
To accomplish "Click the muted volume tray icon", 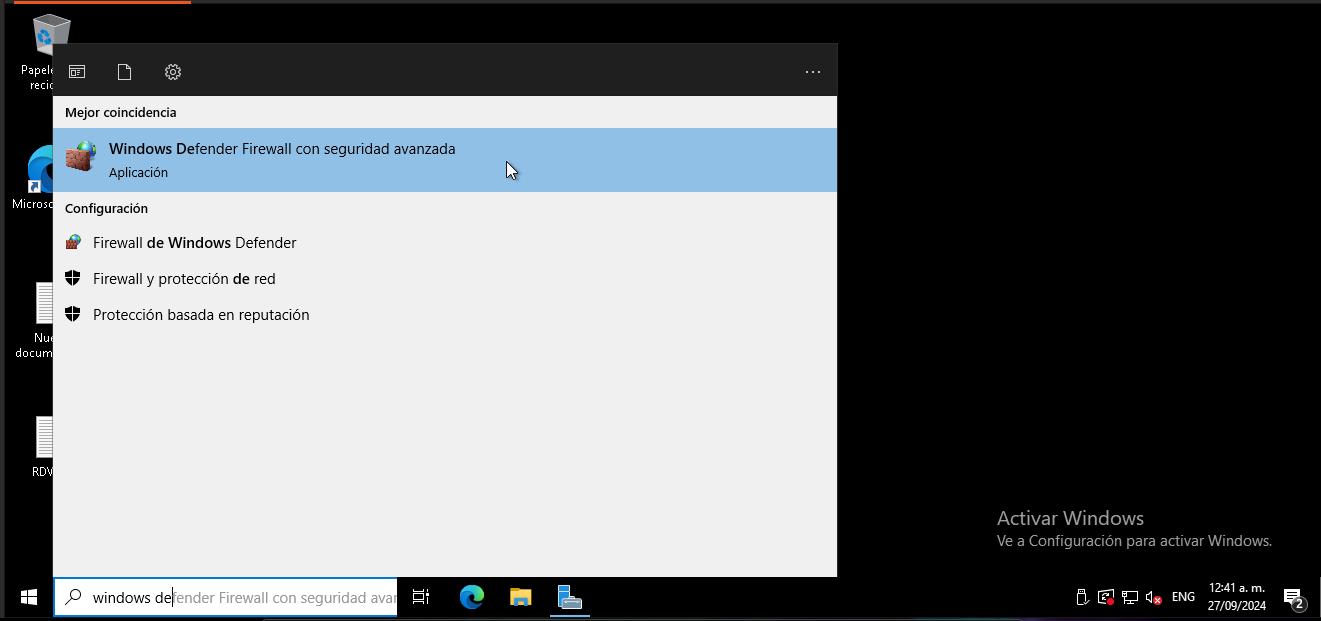I will point(1154,597).
